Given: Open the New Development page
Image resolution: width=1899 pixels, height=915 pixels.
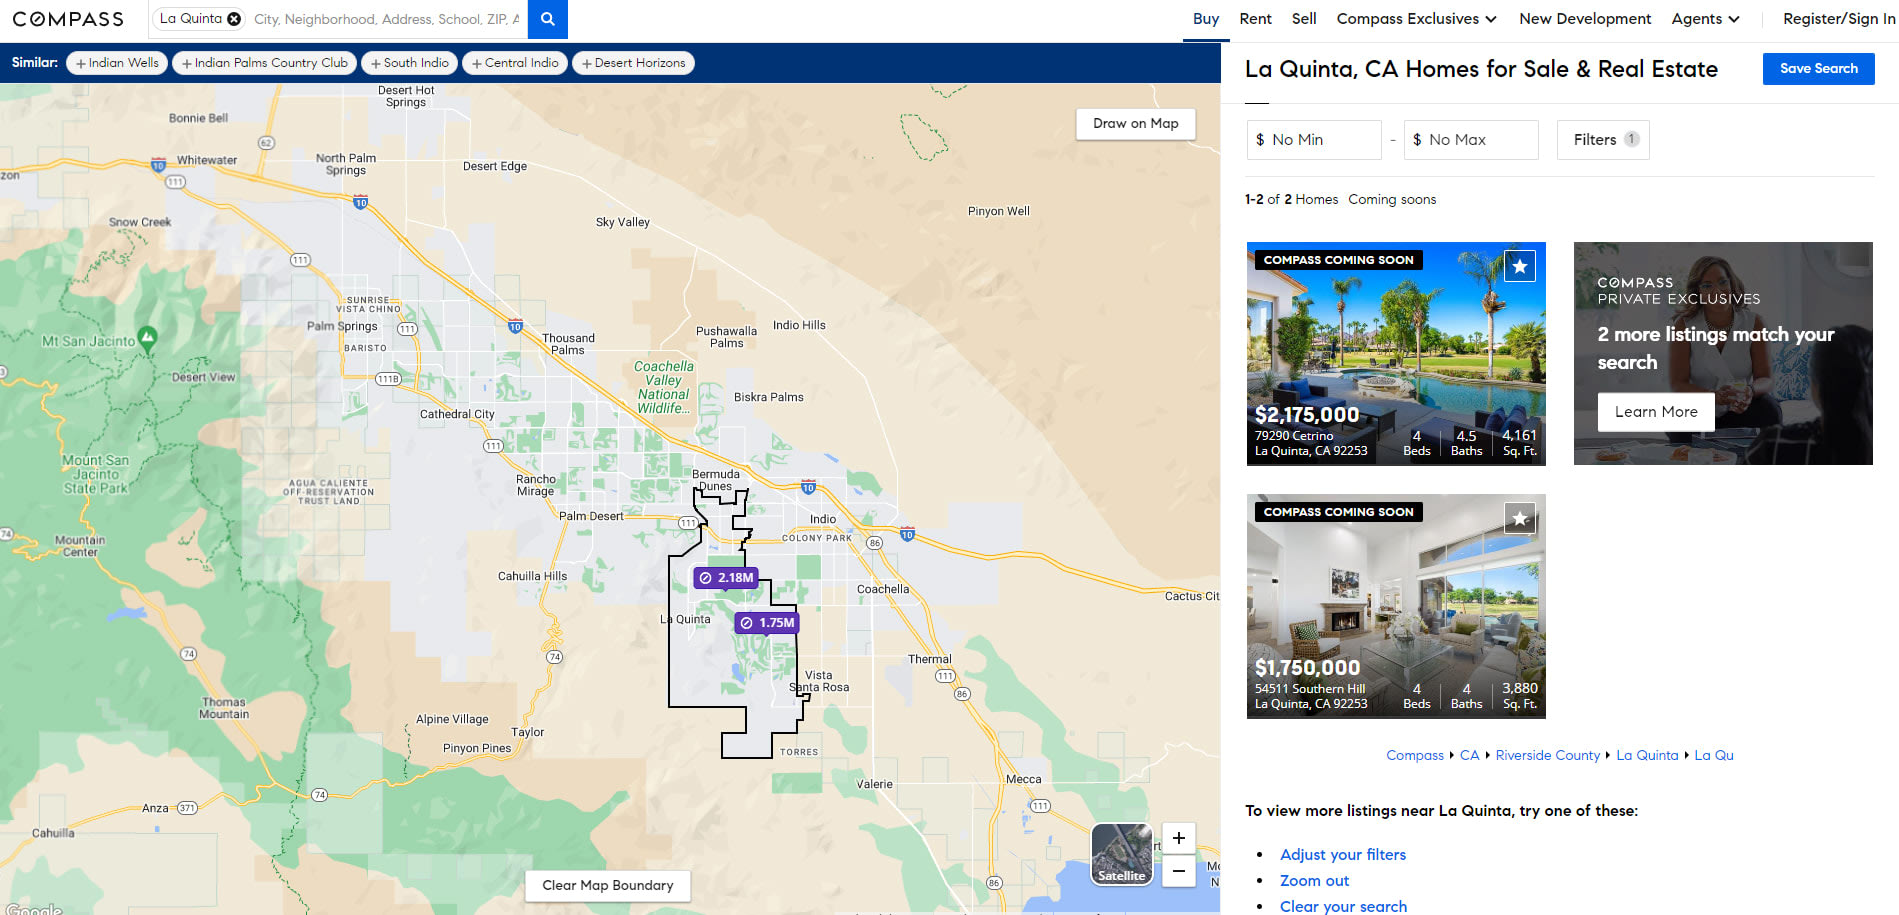Looking at the screenshot, I should coord(1585,19).
